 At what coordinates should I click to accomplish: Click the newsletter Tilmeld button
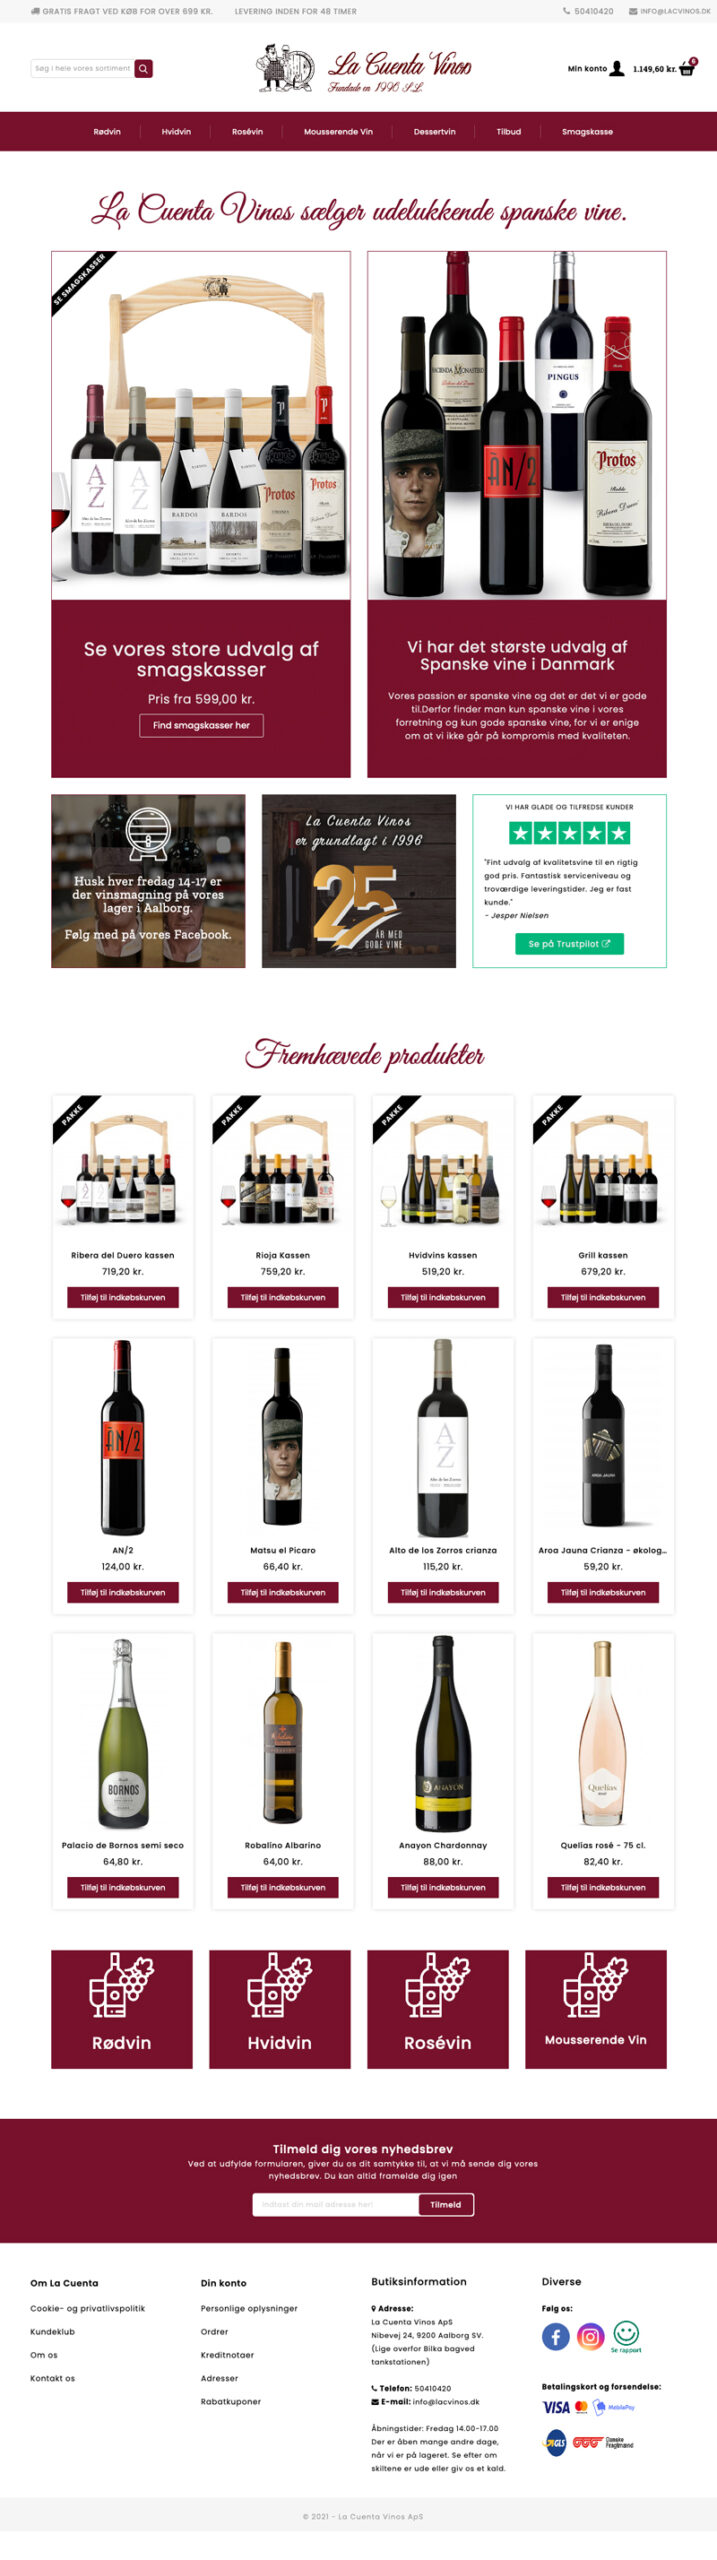446,2204
